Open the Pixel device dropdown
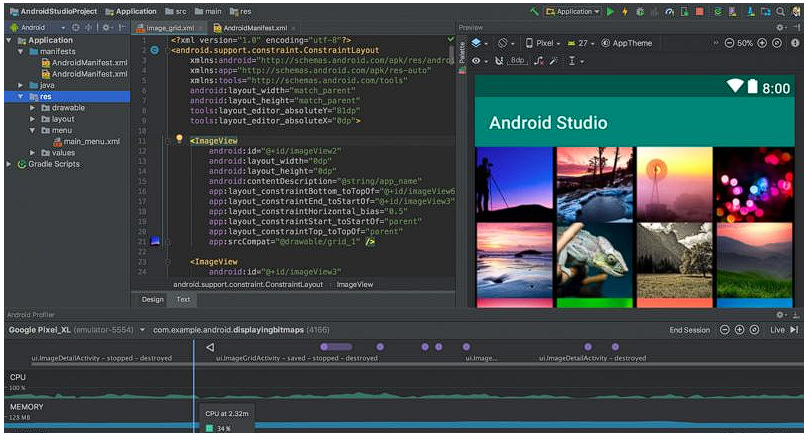 [x=543, y=43]
